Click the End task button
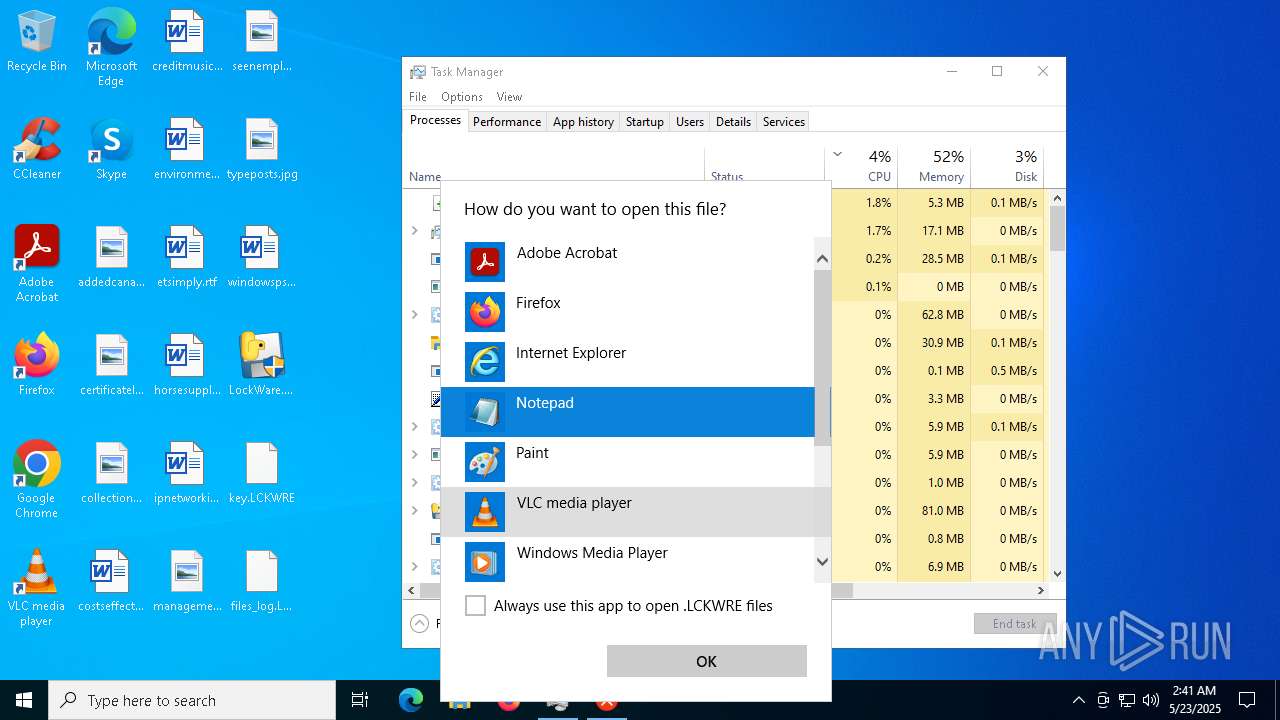Image resolution: width=1280 pixels, height=720 pixels. [x=1015, y=623]
